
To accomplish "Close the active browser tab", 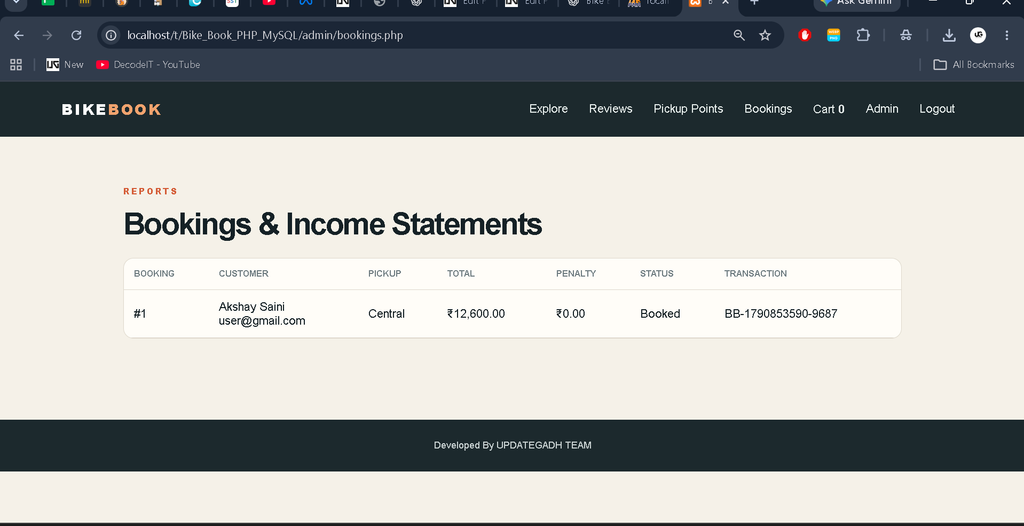I will click(725, 3).
